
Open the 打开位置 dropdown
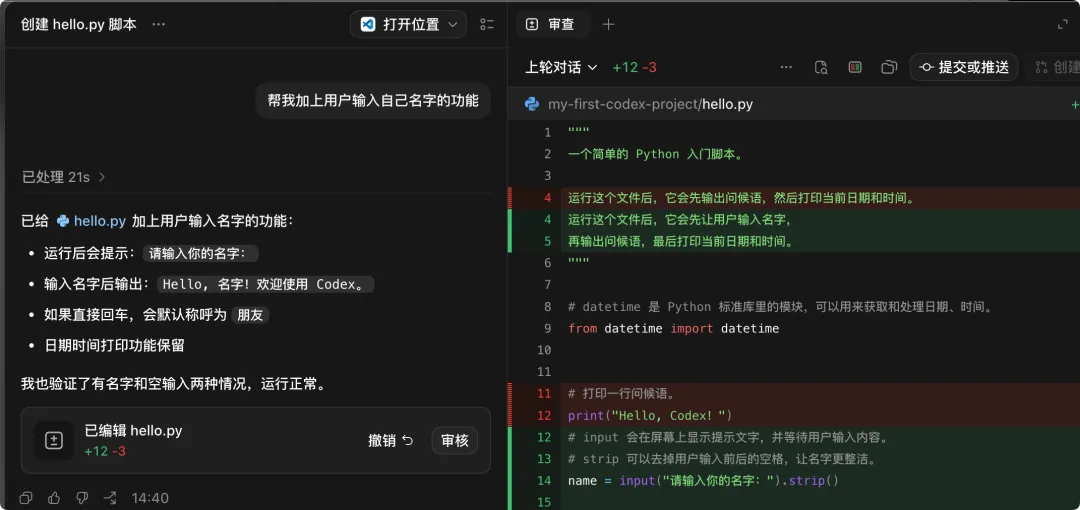[408, 24]
